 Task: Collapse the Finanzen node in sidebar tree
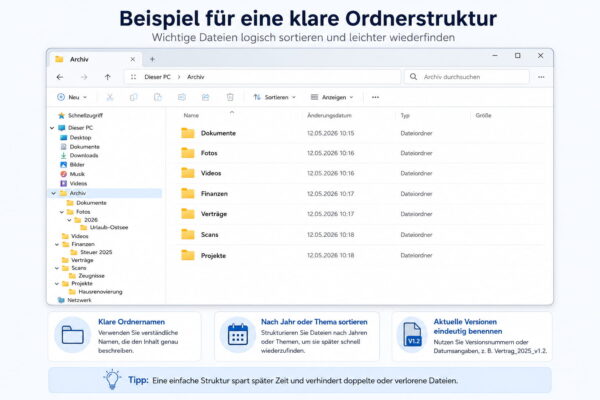pos(57,244)
